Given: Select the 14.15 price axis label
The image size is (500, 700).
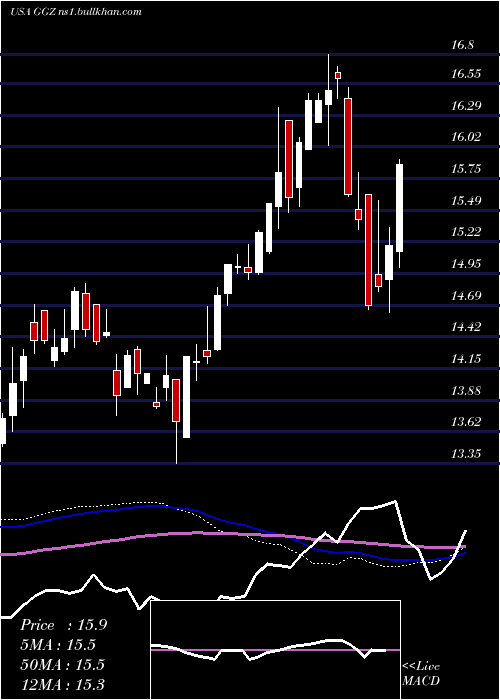Looking at the screenshot, I should click(x=466, y=359).
